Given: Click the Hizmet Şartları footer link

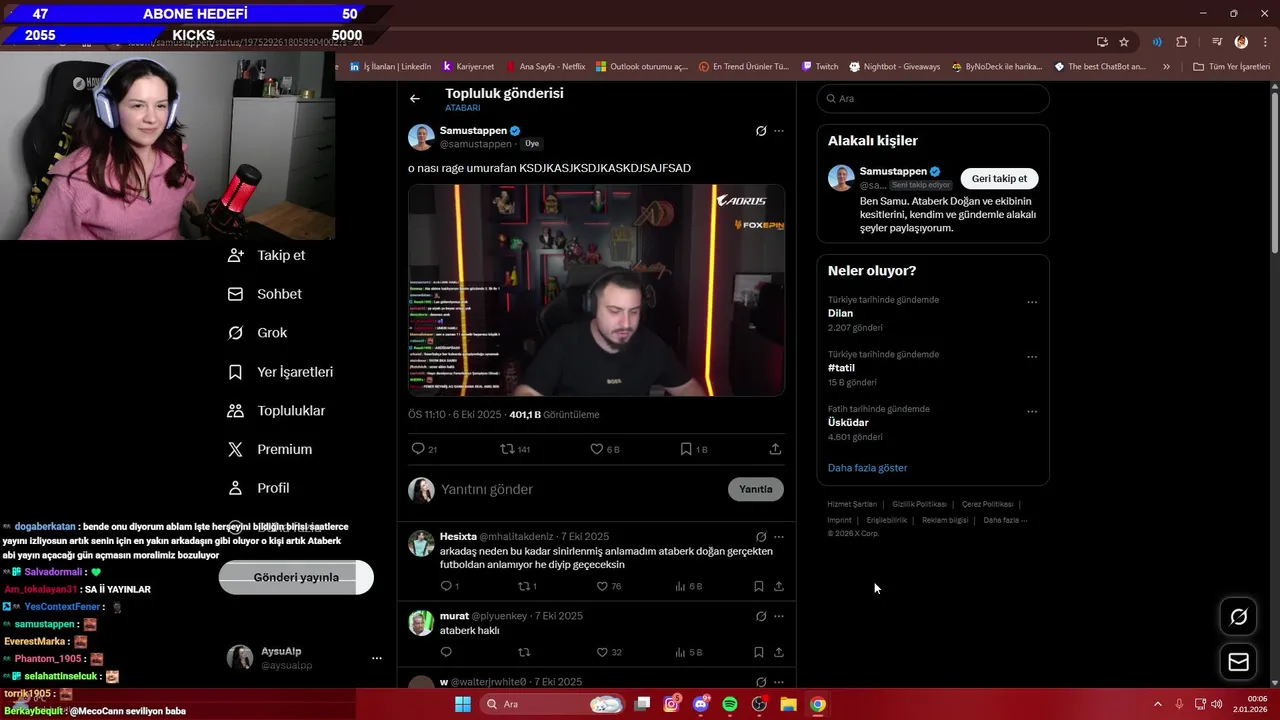Looking at the screenshot, I should coord(852,504).
